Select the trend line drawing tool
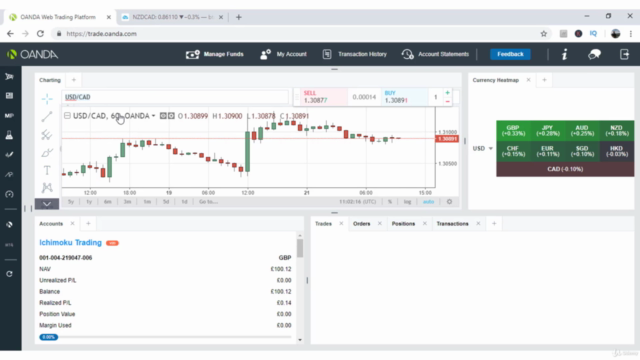 [47, 116]
